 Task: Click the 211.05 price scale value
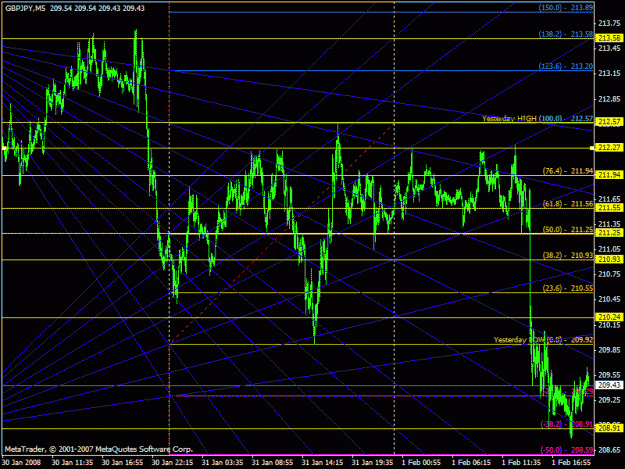click(x=609, y=249)
